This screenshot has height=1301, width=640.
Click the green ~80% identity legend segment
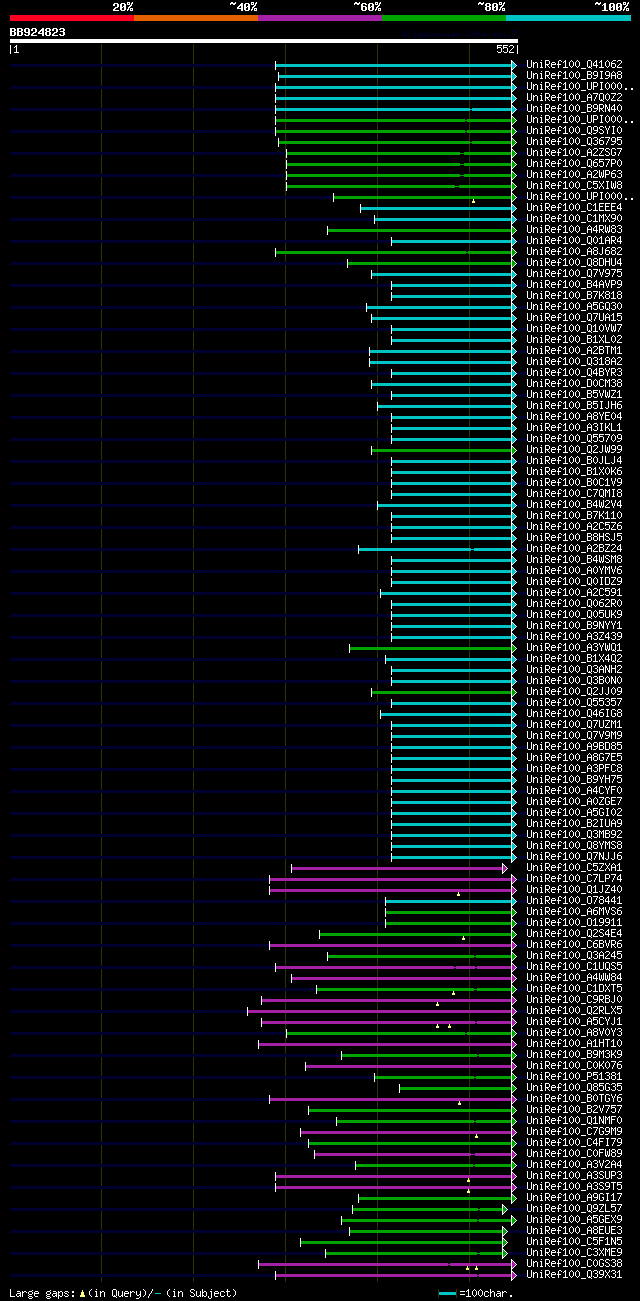444,17
